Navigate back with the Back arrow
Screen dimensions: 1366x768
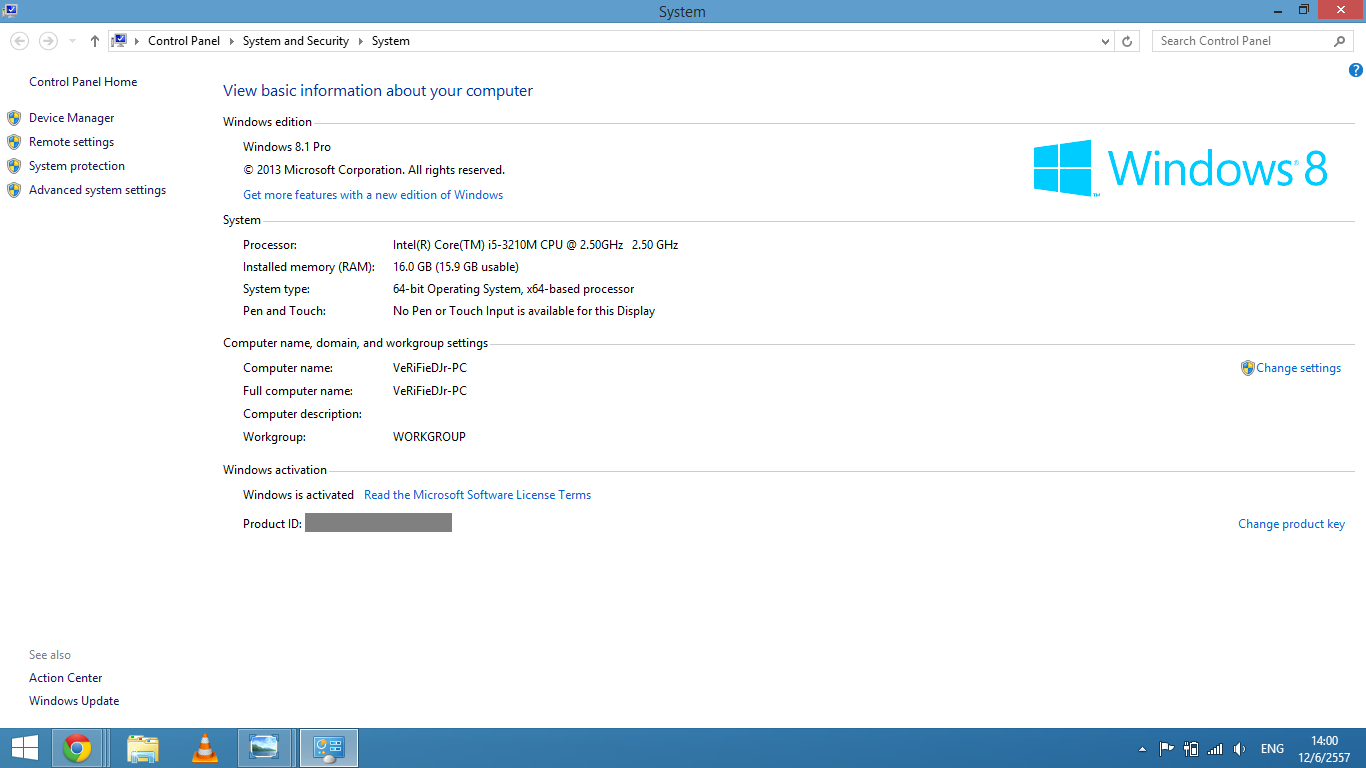point(19,41)
